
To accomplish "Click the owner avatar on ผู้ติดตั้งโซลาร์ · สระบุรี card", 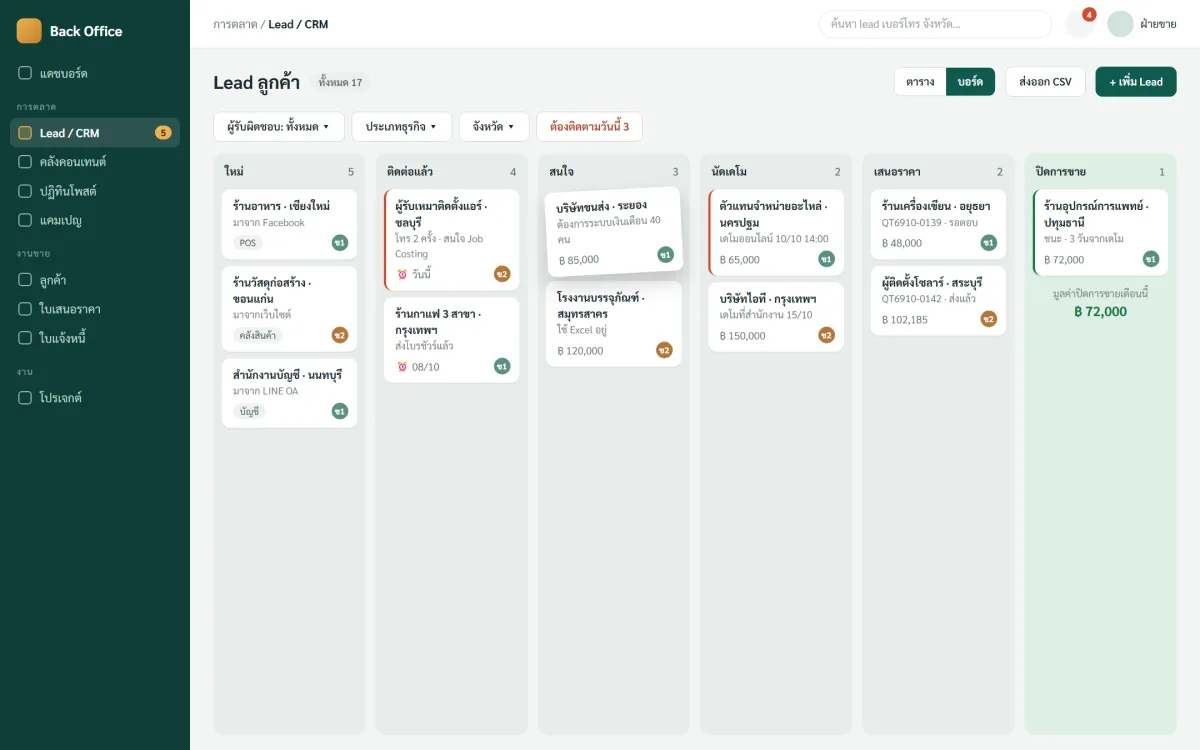I will coord(988,319).
